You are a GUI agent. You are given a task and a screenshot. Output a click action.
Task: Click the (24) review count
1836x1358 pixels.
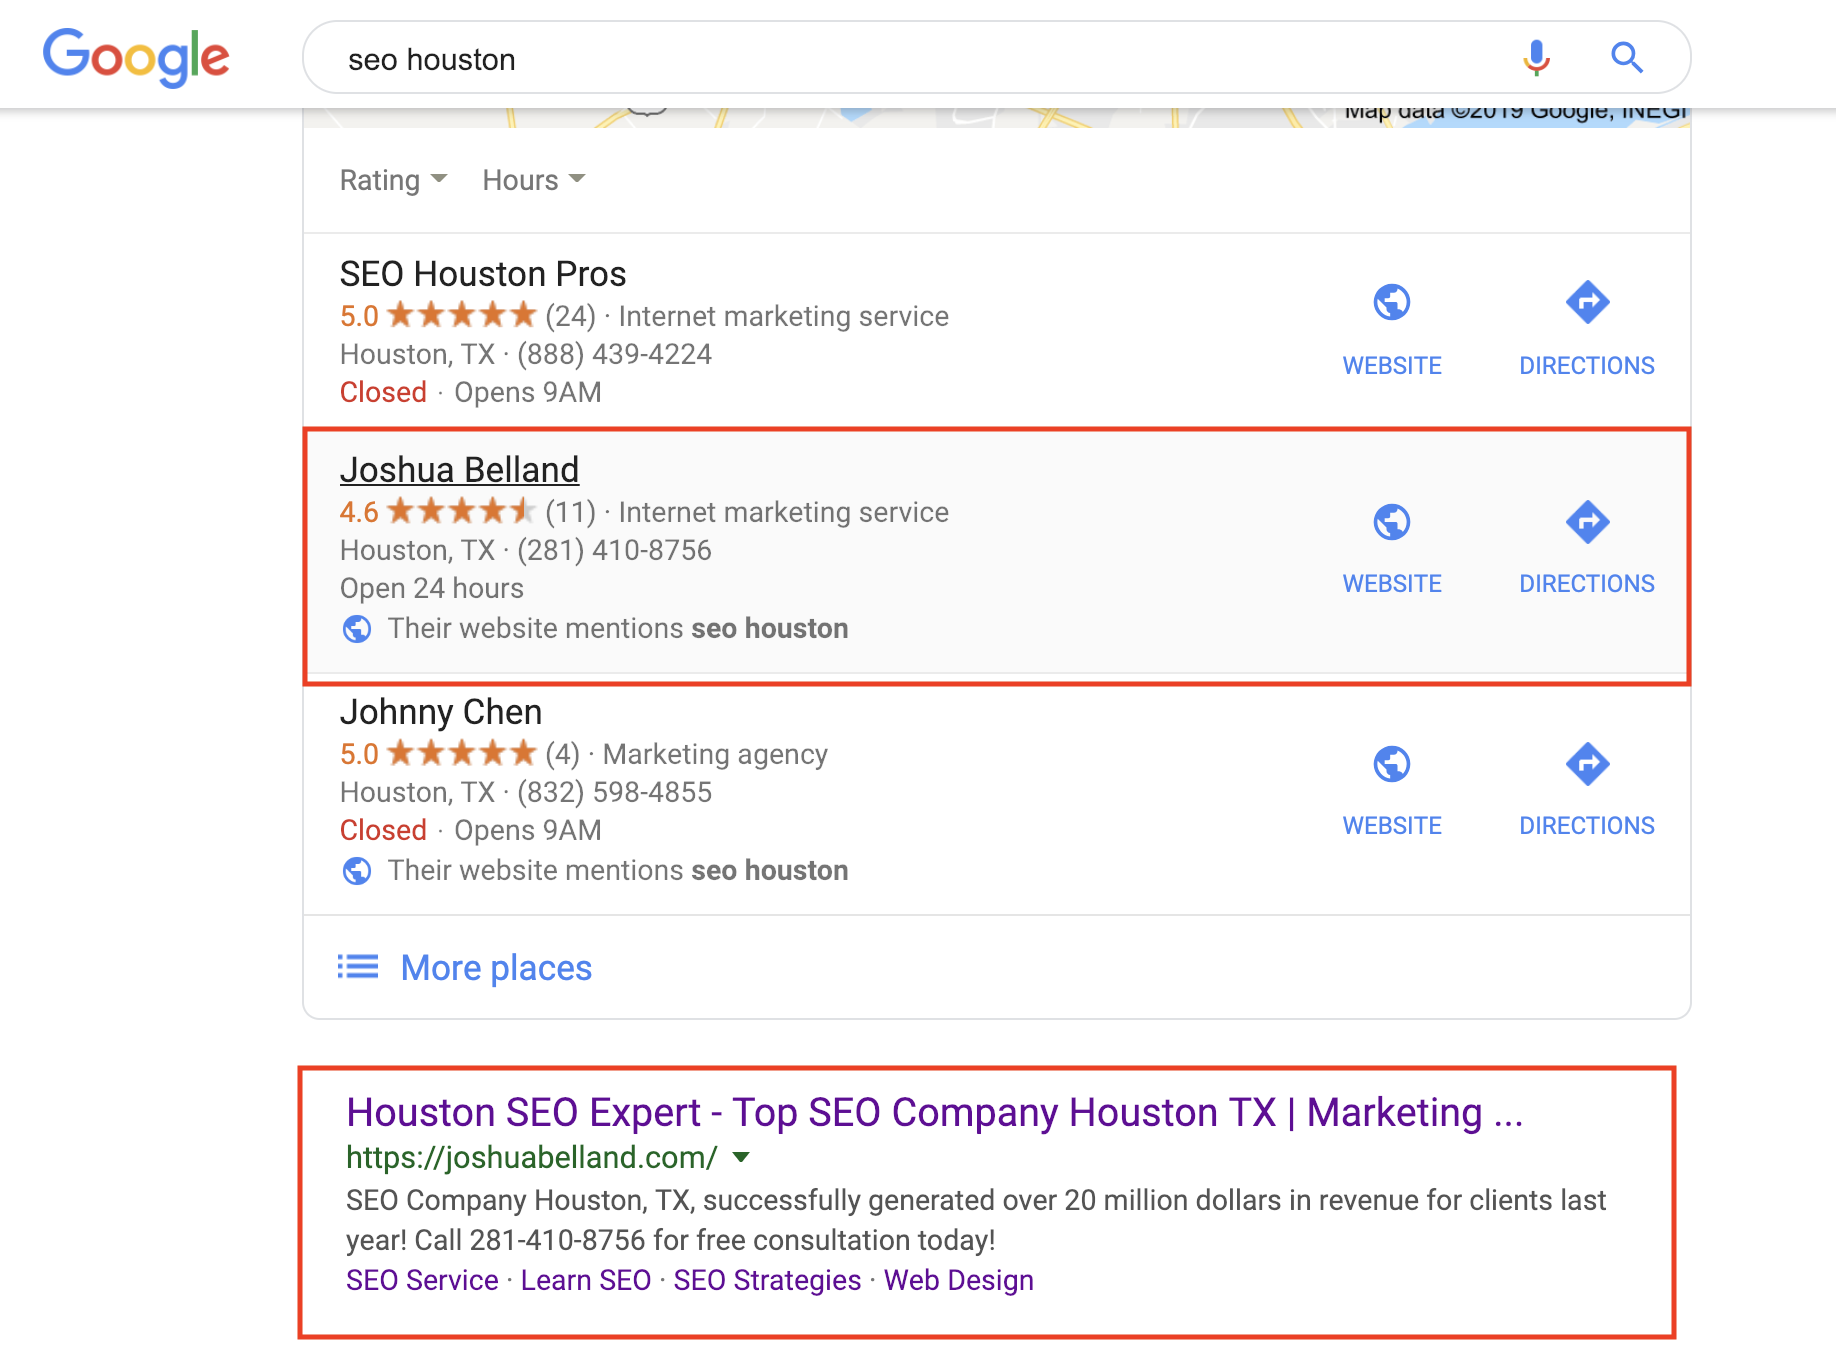tap(570, 316)
